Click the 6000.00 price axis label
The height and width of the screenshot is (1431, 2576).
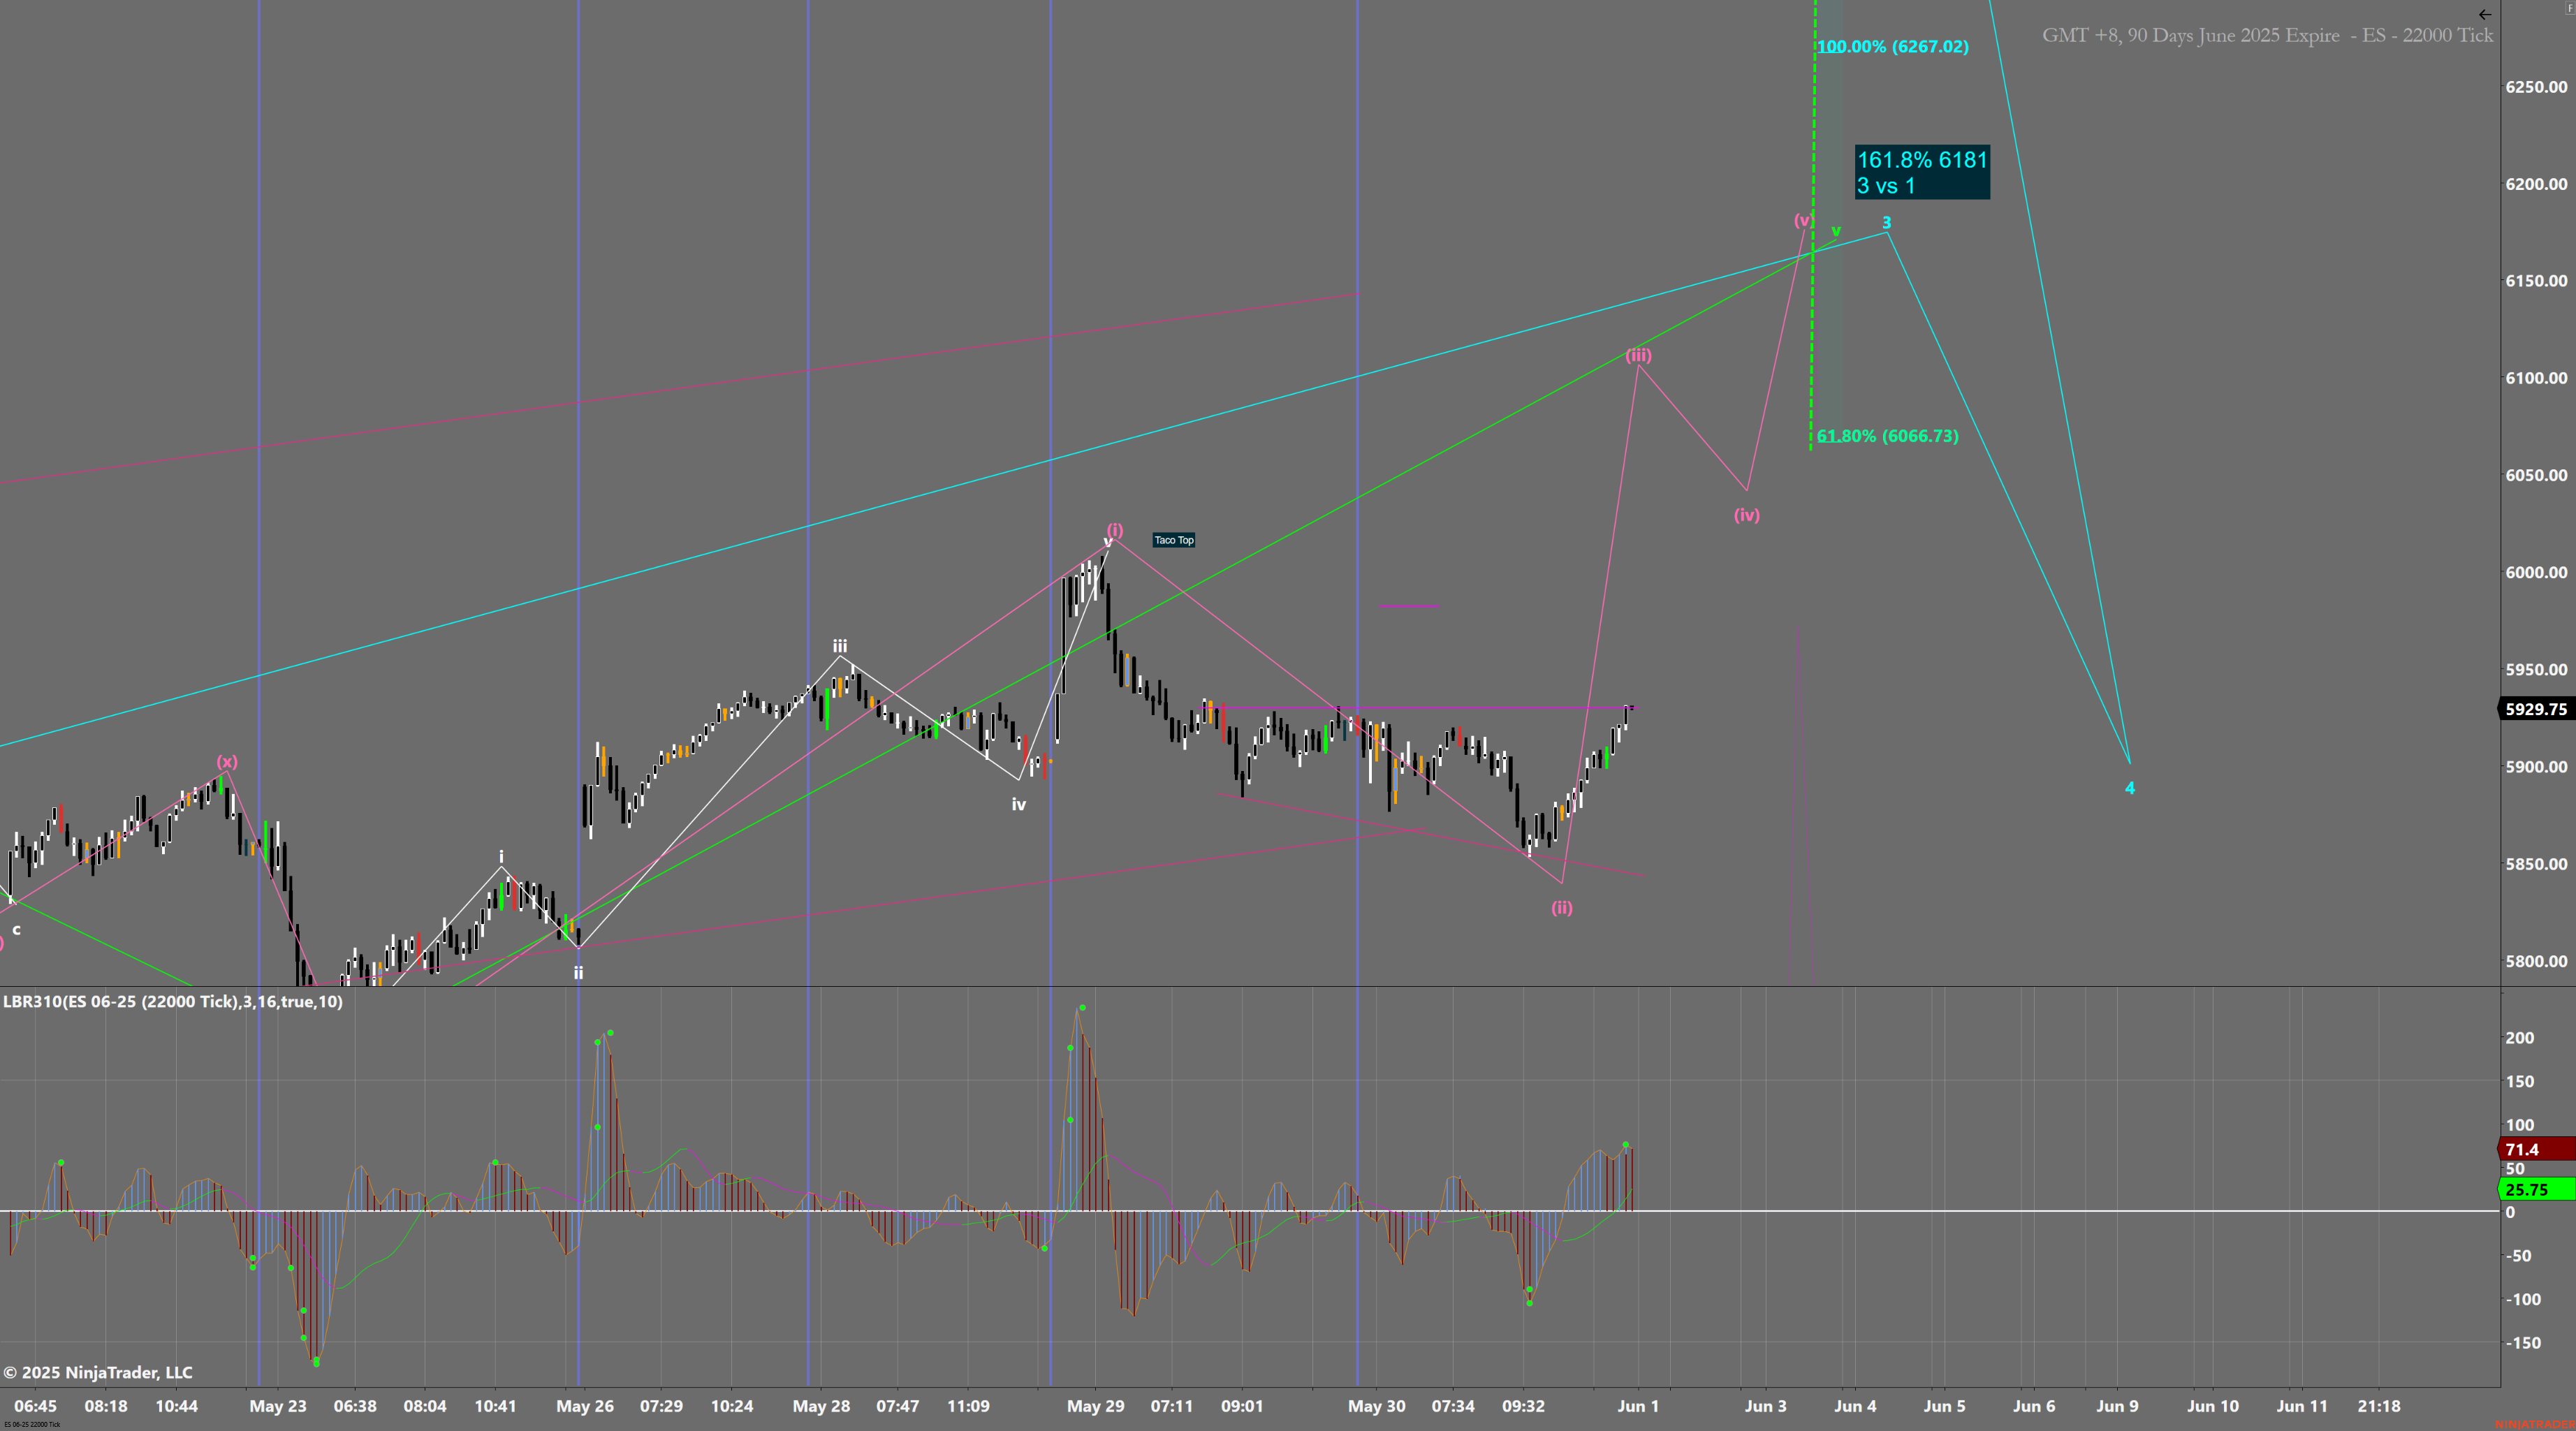pos(2536,572)
